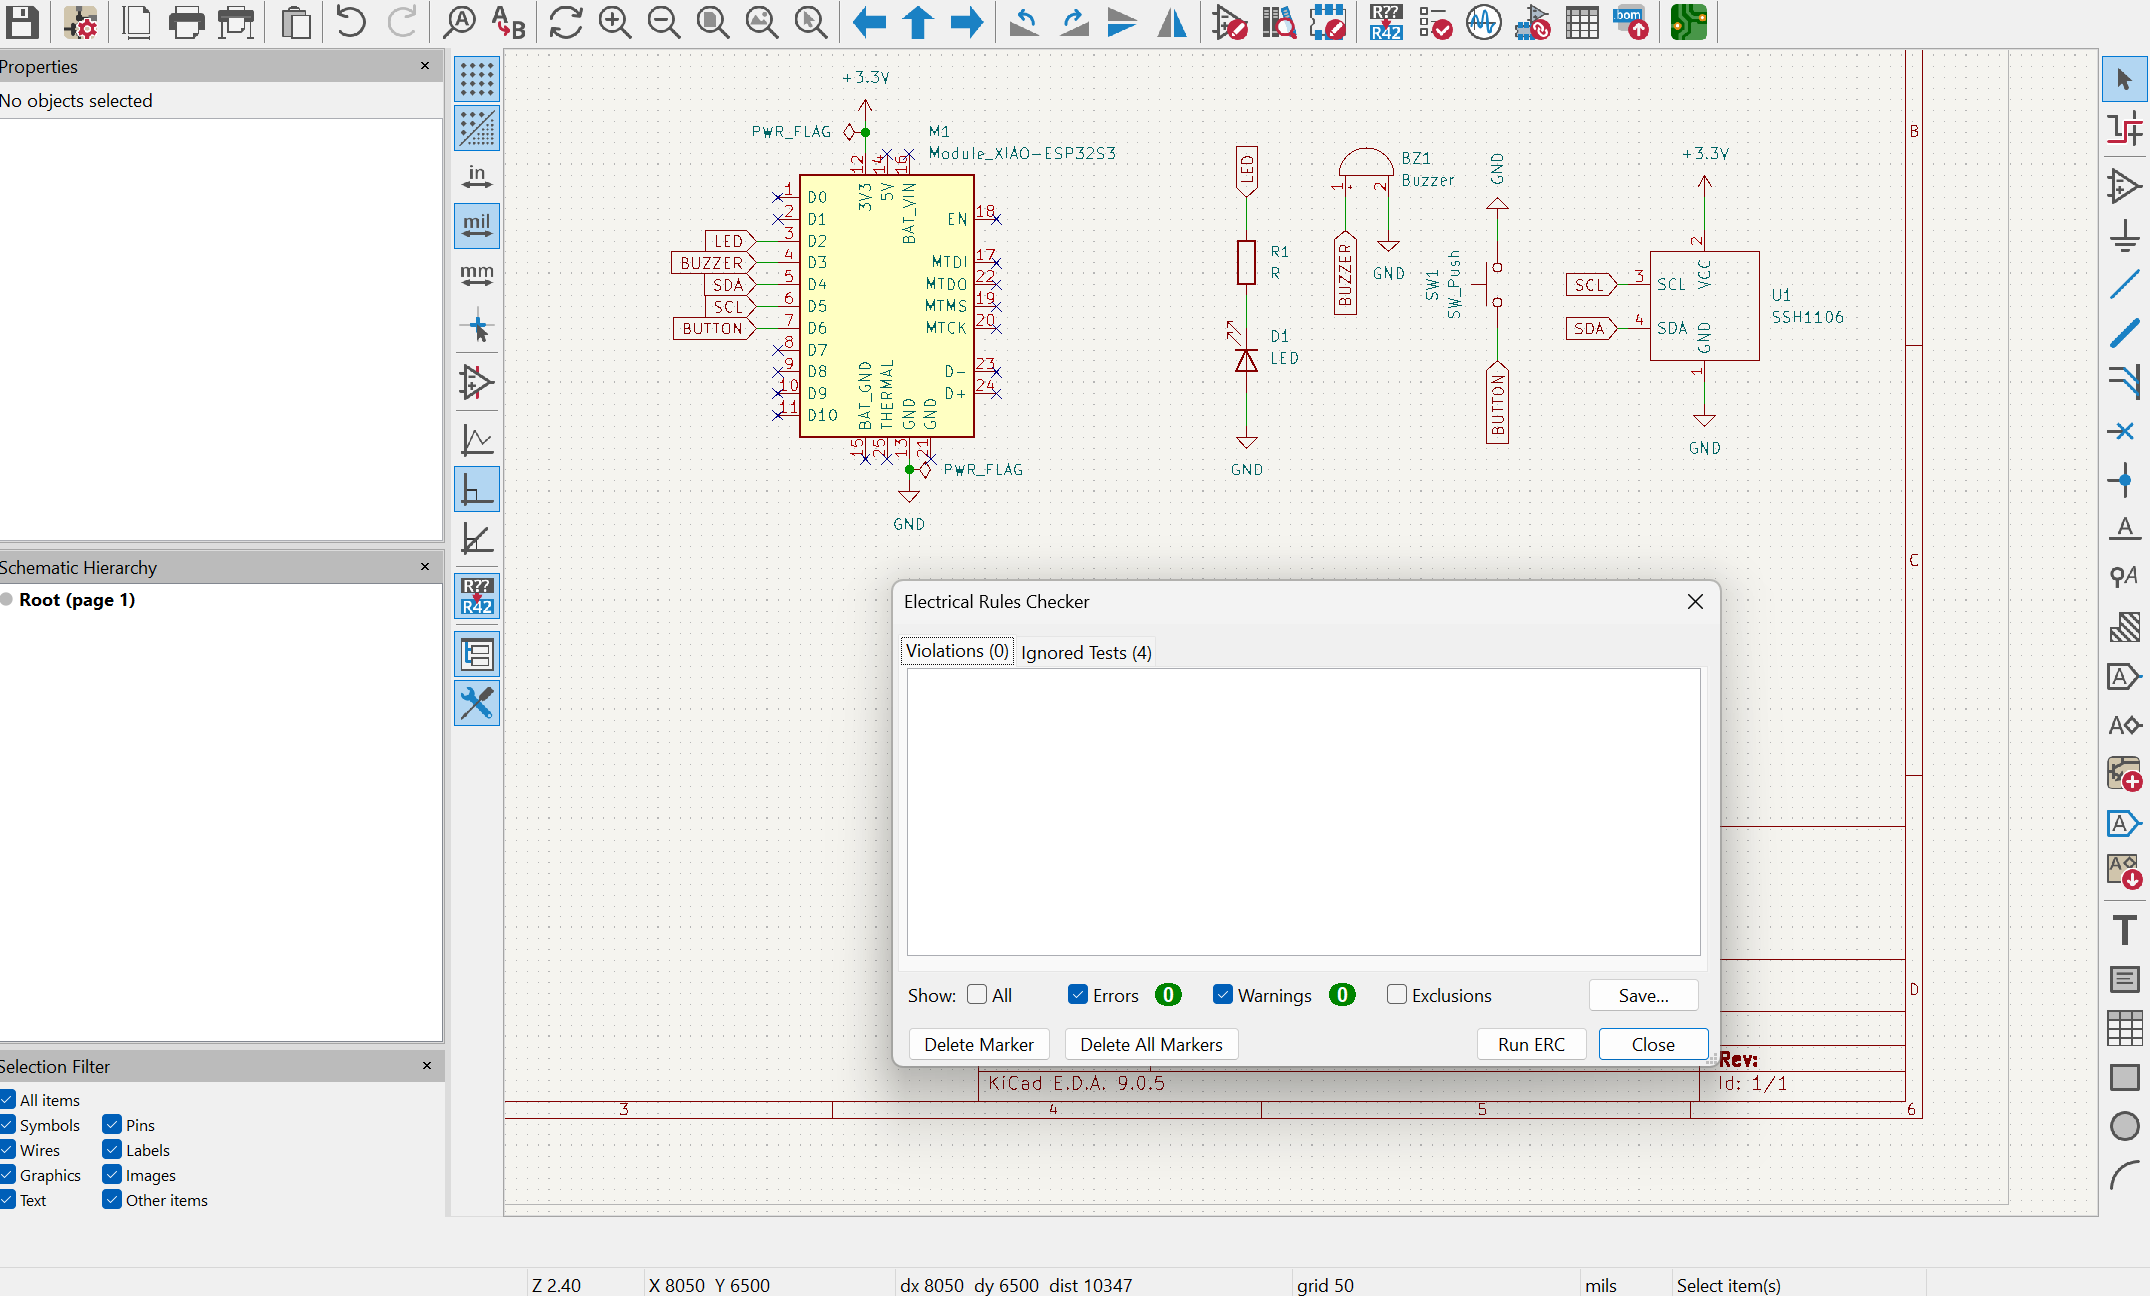Close the Selection Filter panel
The height and width of the screenshot is (1296, 2150).
[x=427, y=1065]
